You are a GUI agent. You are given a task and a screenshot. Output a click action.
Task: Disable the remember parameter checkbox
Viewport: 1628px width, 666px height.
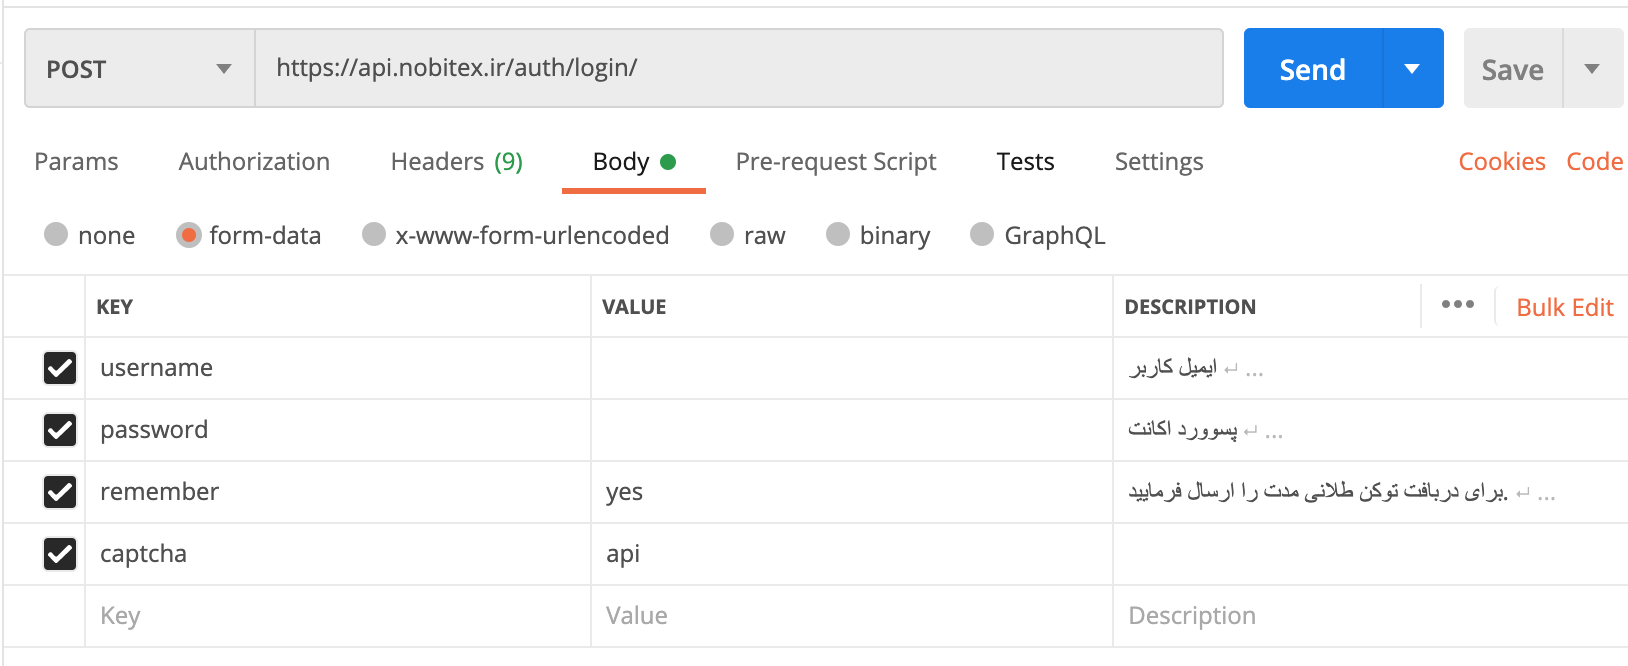(x=60, y=492)
